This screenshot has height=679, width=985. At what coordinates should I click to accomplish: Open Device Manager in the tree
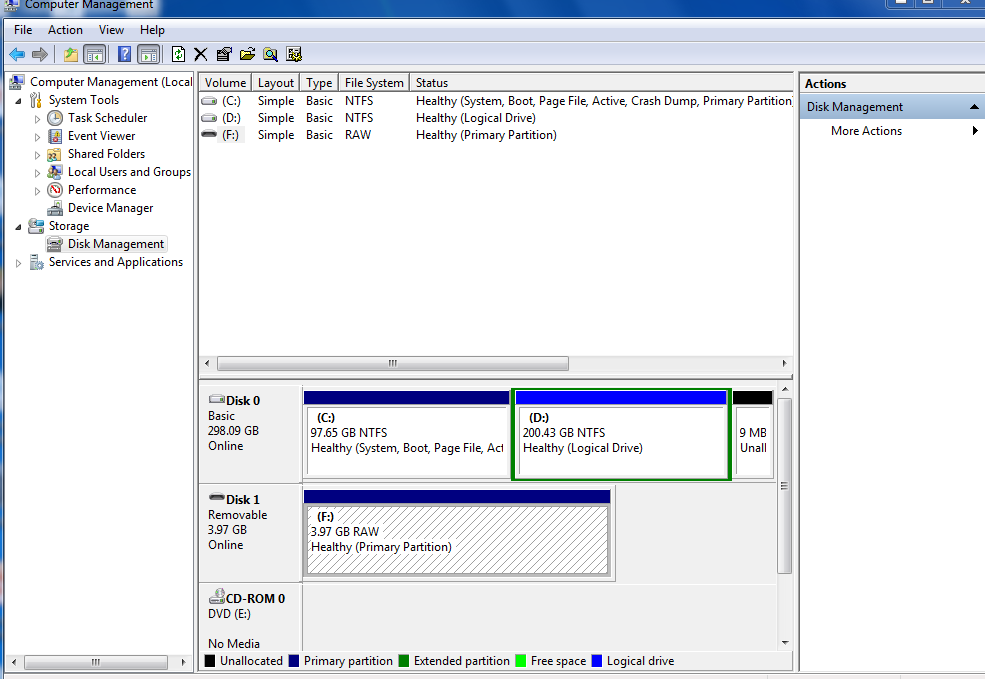(111, 208)
